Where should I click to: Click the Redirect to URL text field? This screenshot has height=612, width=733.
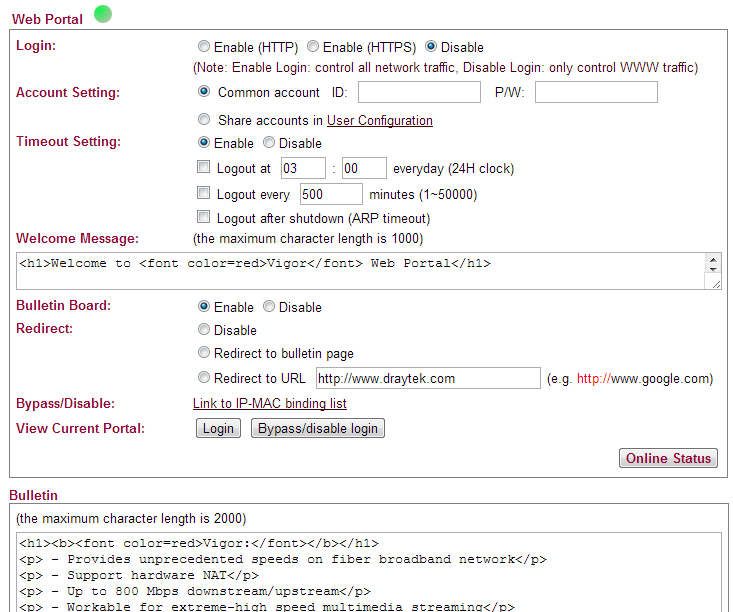[428, 378]
